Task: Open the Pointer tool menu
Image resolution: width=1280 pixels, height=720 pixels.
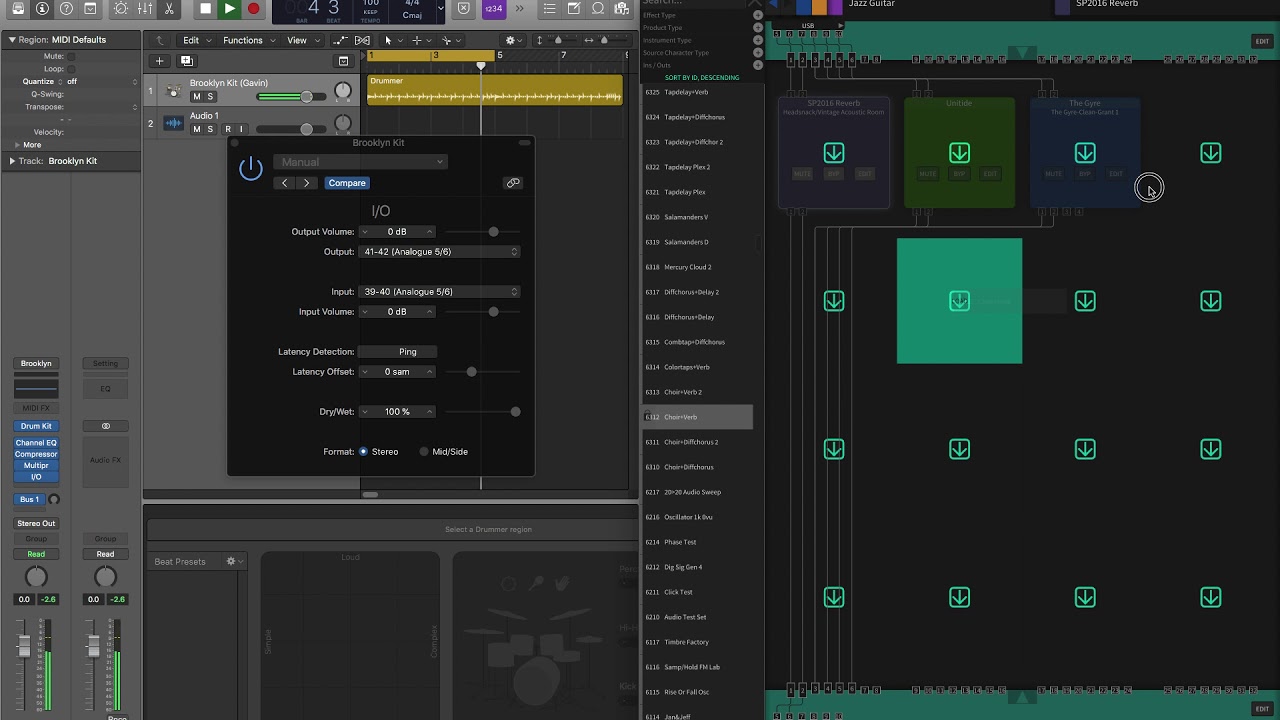Action: click(392, 41)
